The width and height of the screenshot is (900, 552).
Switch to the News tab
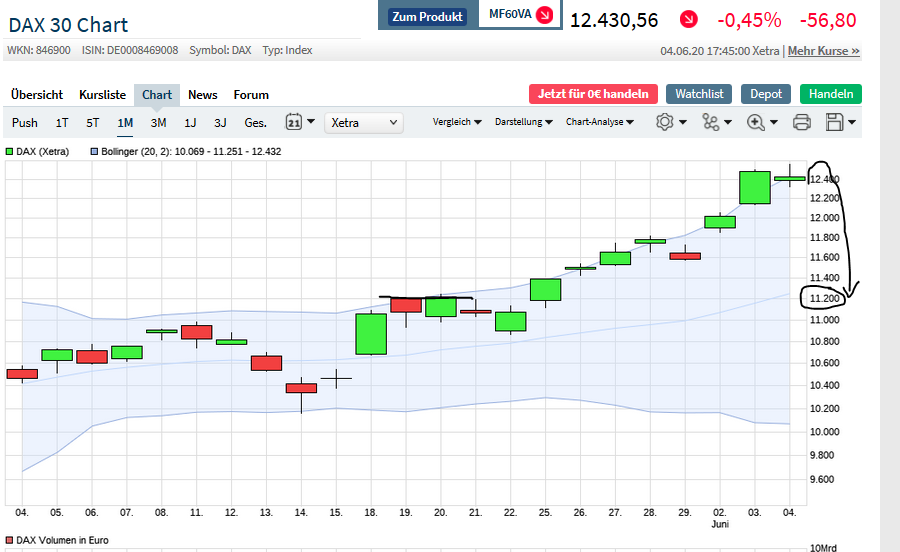(x=202, y=95)
